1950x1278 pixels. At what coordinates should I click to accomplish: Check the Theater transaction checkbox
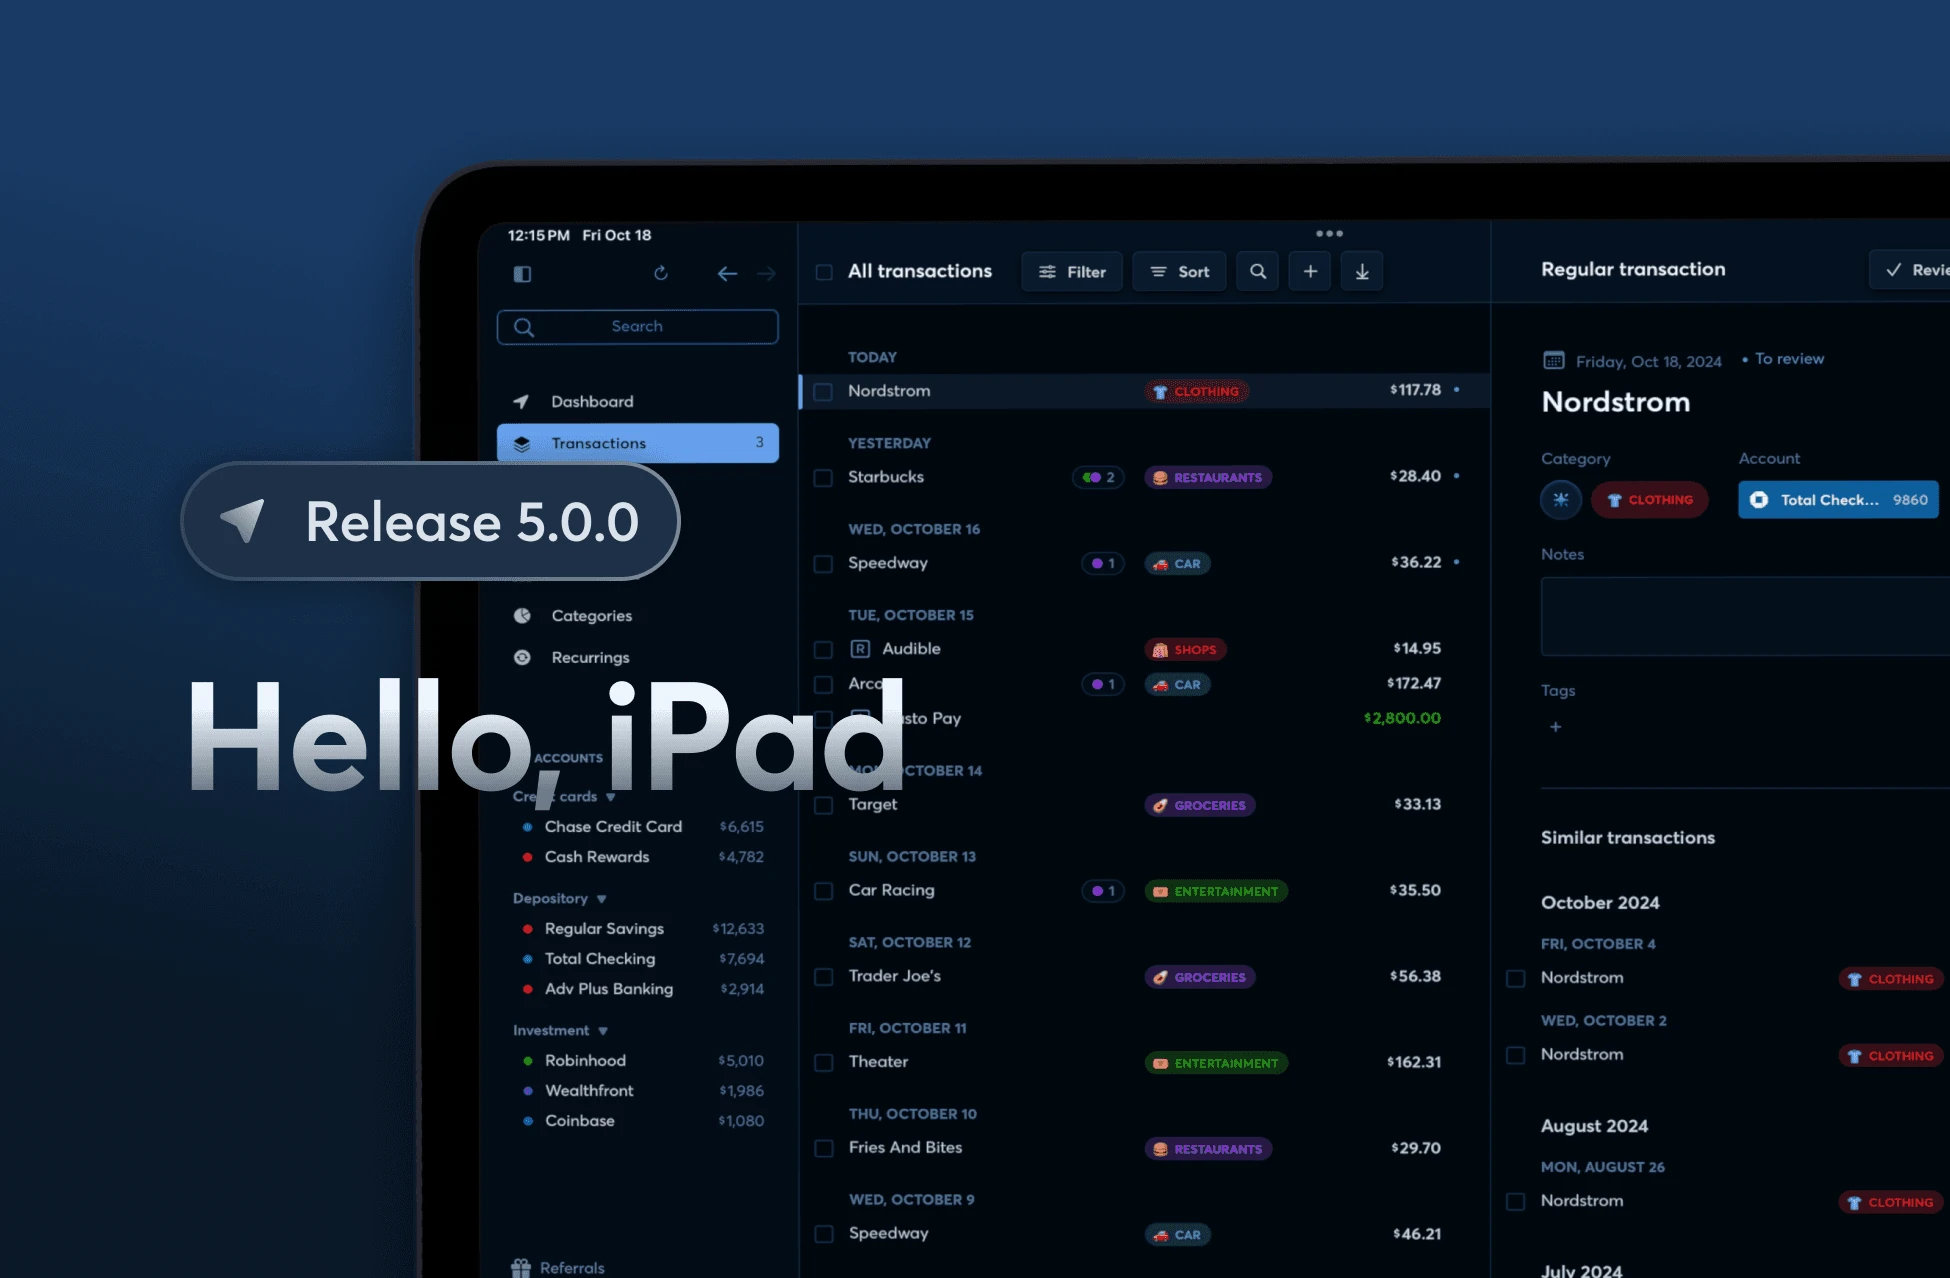tap(823, 1063)
